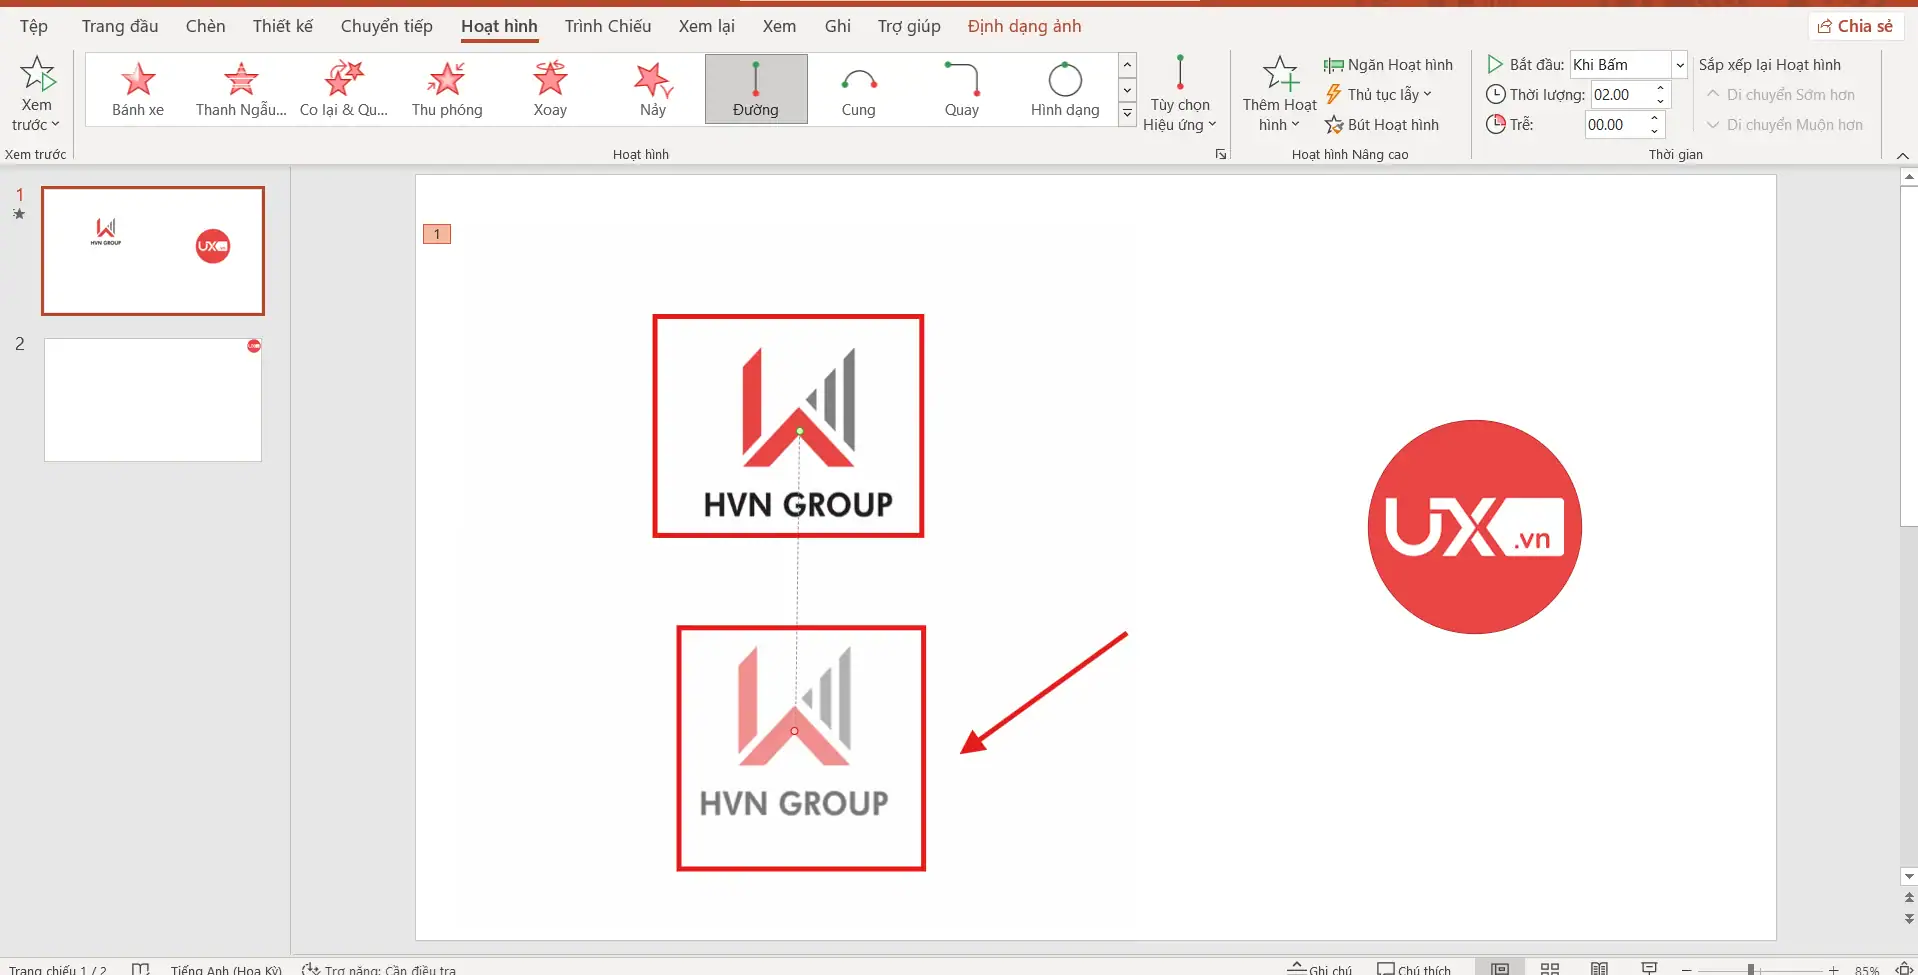Click the Chia sẻ share button

tap(1855, 26)
